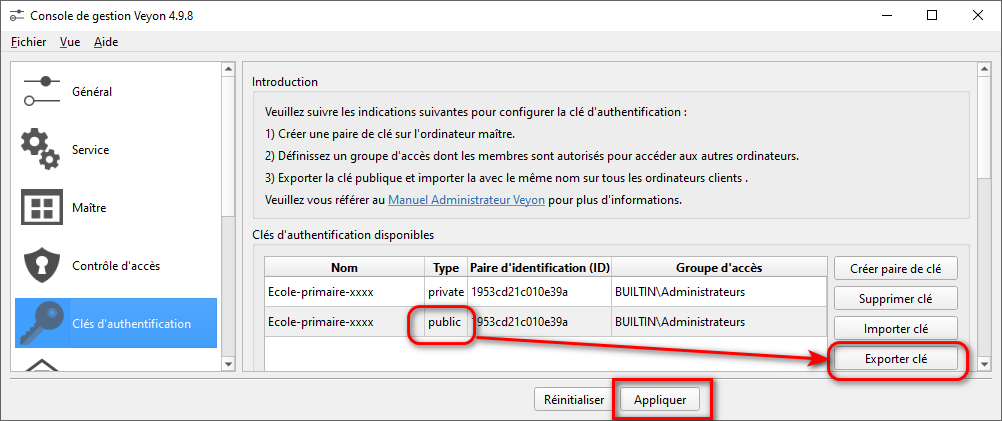
Task: Click the sidebar scrollbar thumb
Action: click(x=228, y=146)
